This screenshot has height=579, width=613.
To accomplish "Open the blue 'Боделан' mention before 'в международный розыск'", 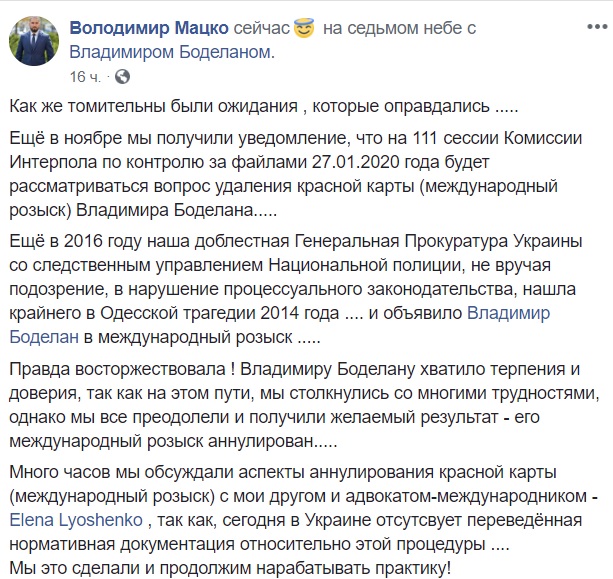I will pos(44,337).
